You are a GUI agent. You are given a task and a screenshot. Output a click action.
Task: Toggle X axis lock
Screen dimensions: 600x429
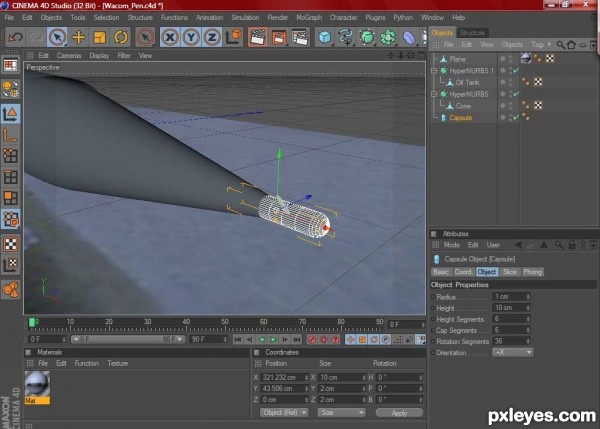click(x=170, y=38)
